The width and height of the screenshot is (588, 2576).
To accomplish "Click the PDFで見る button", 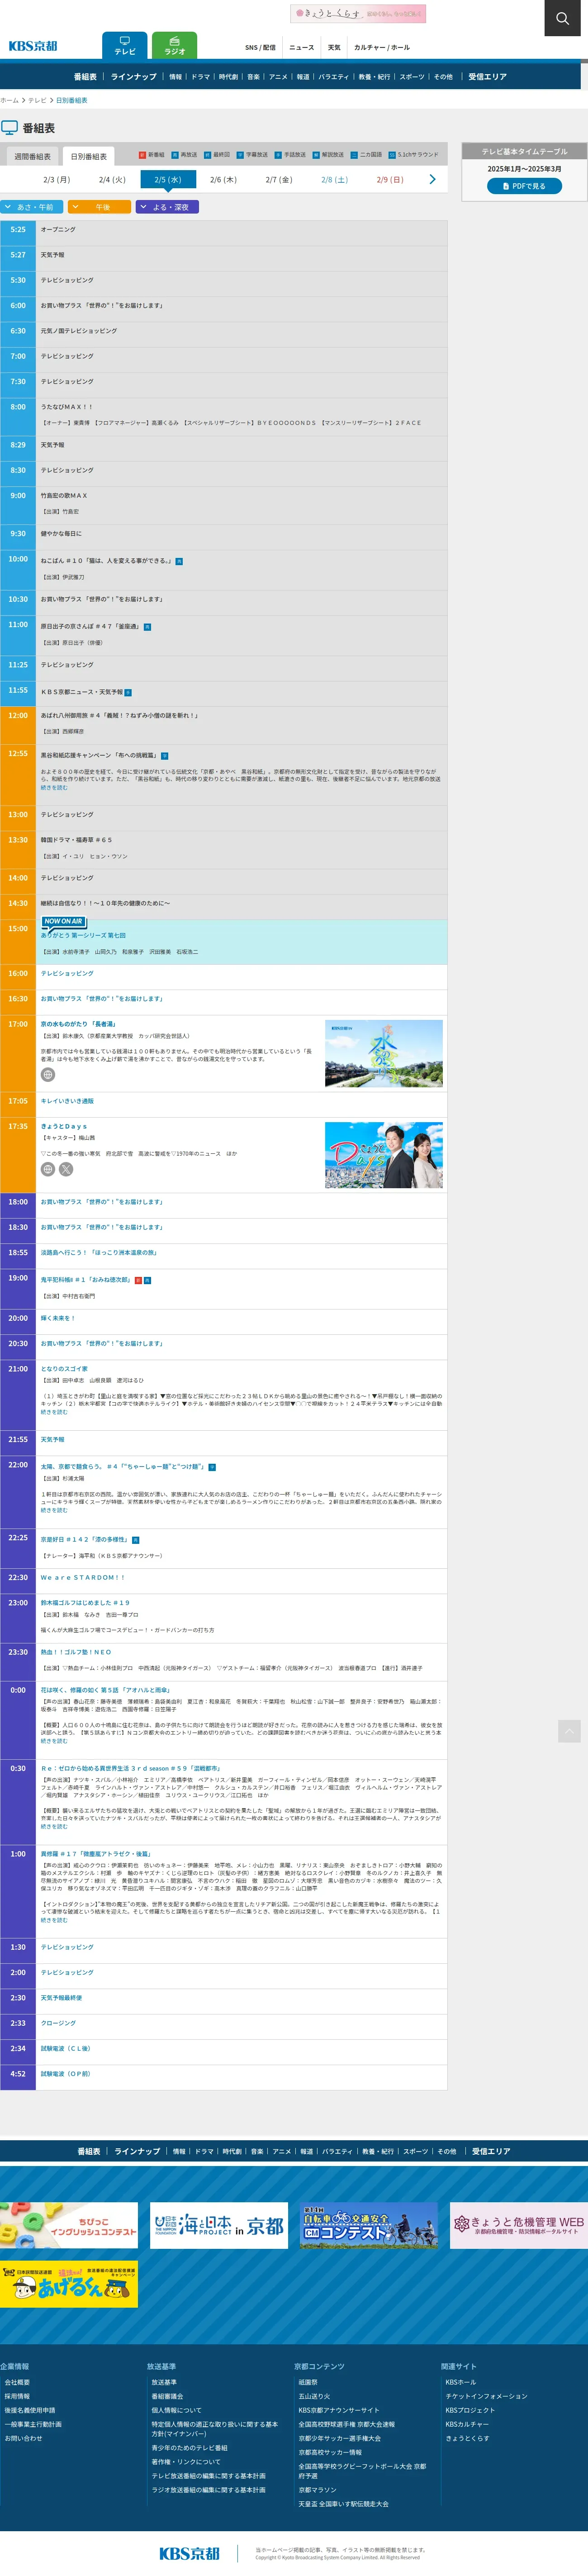I will point(524,186).
